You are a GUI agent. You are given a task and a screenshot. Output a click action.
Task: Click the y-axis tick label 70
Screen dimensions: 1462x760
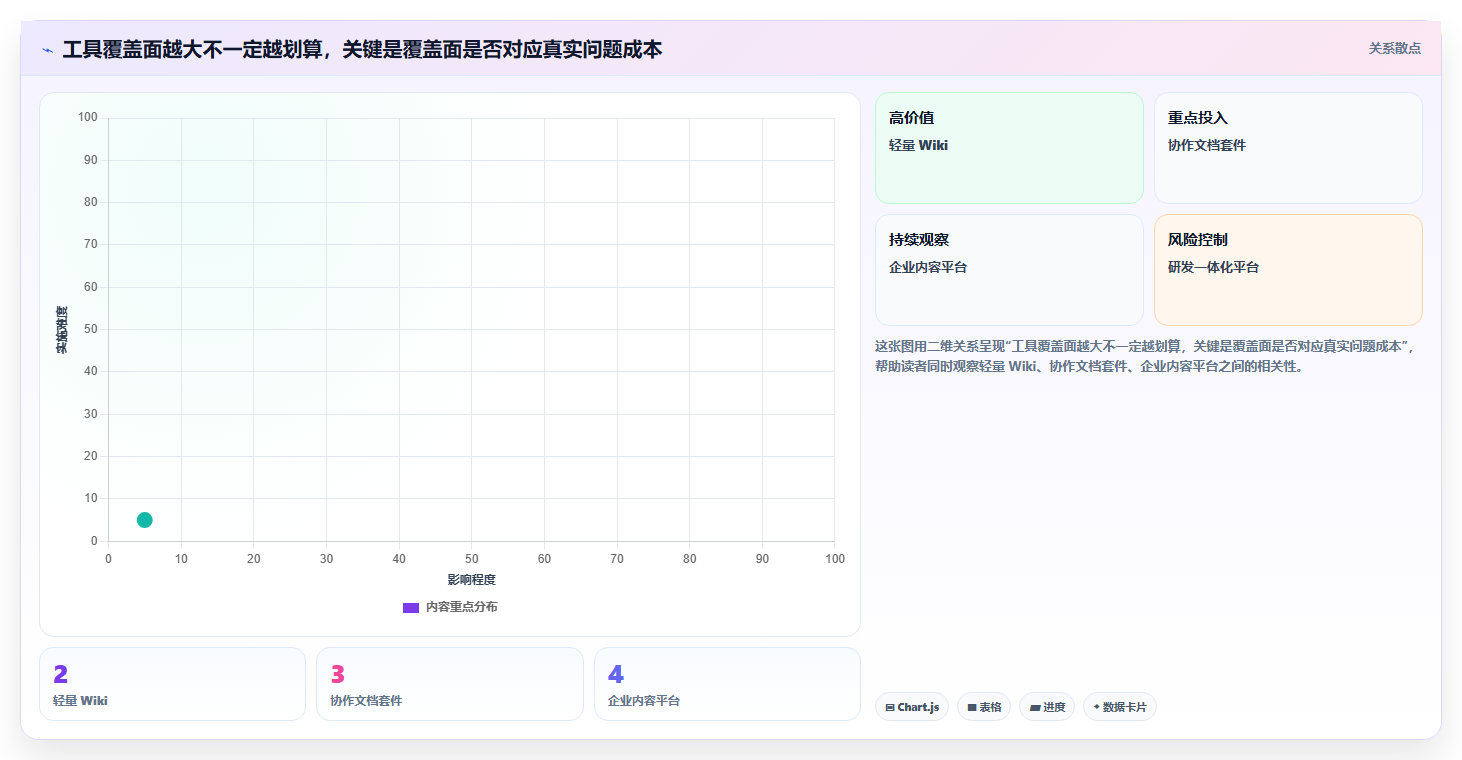click(91, 244)
